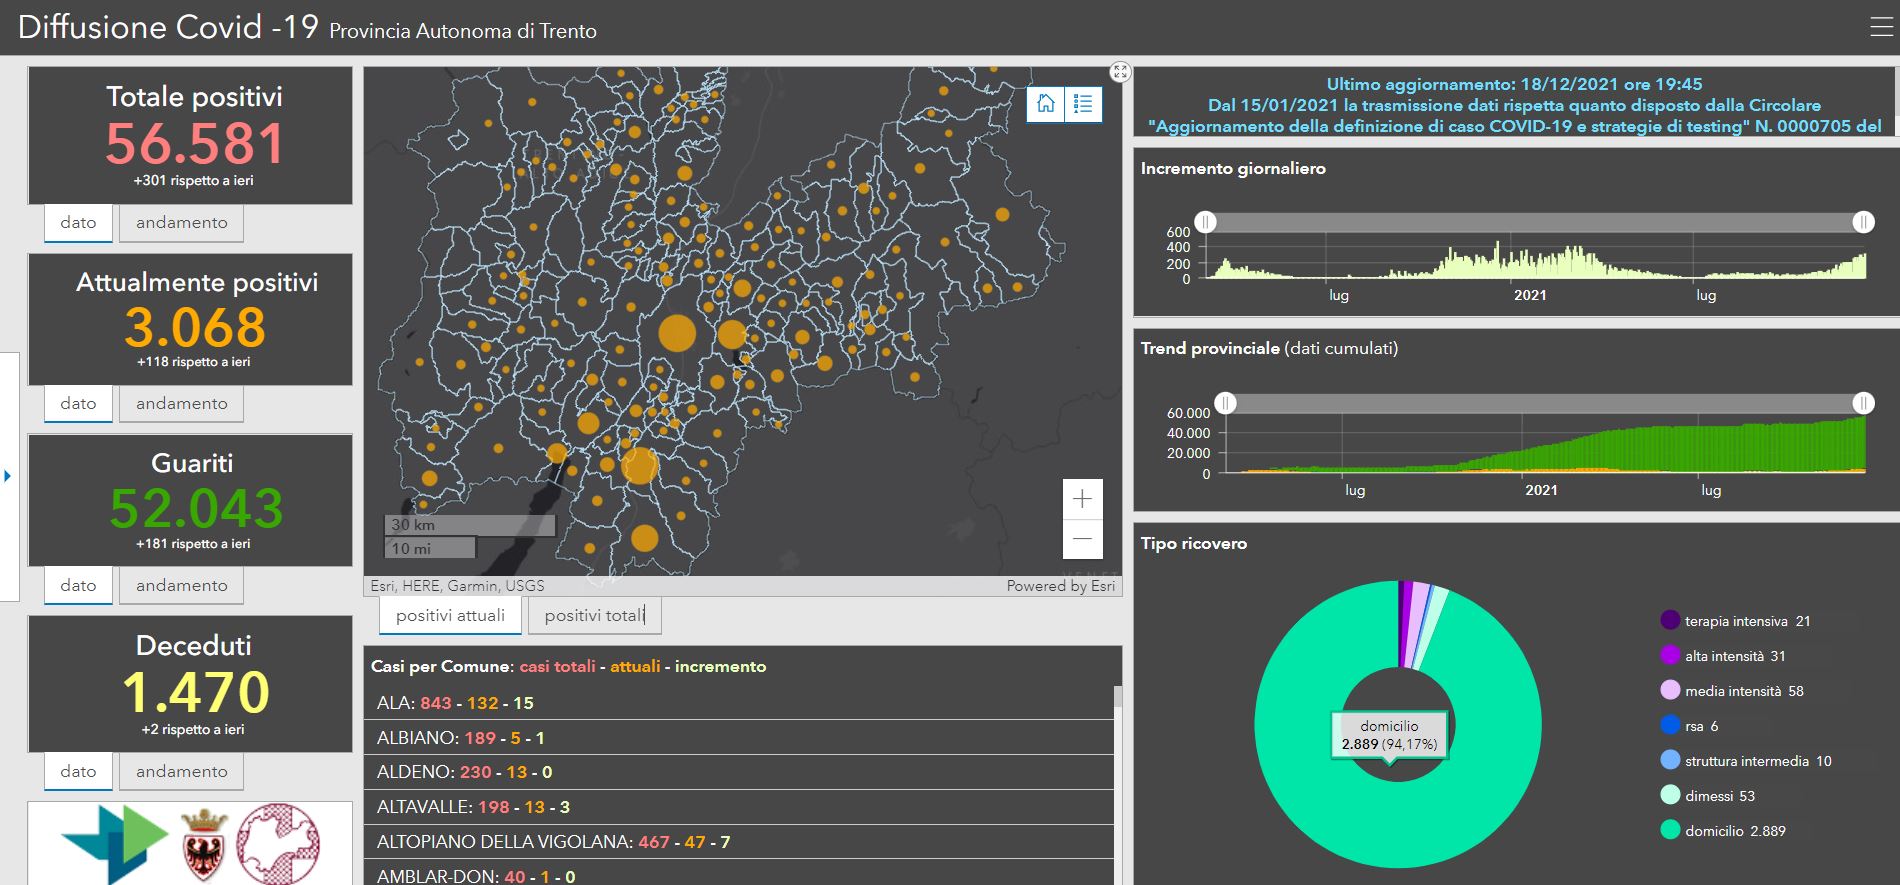Click the map home extent icon

click(1046, 104)
